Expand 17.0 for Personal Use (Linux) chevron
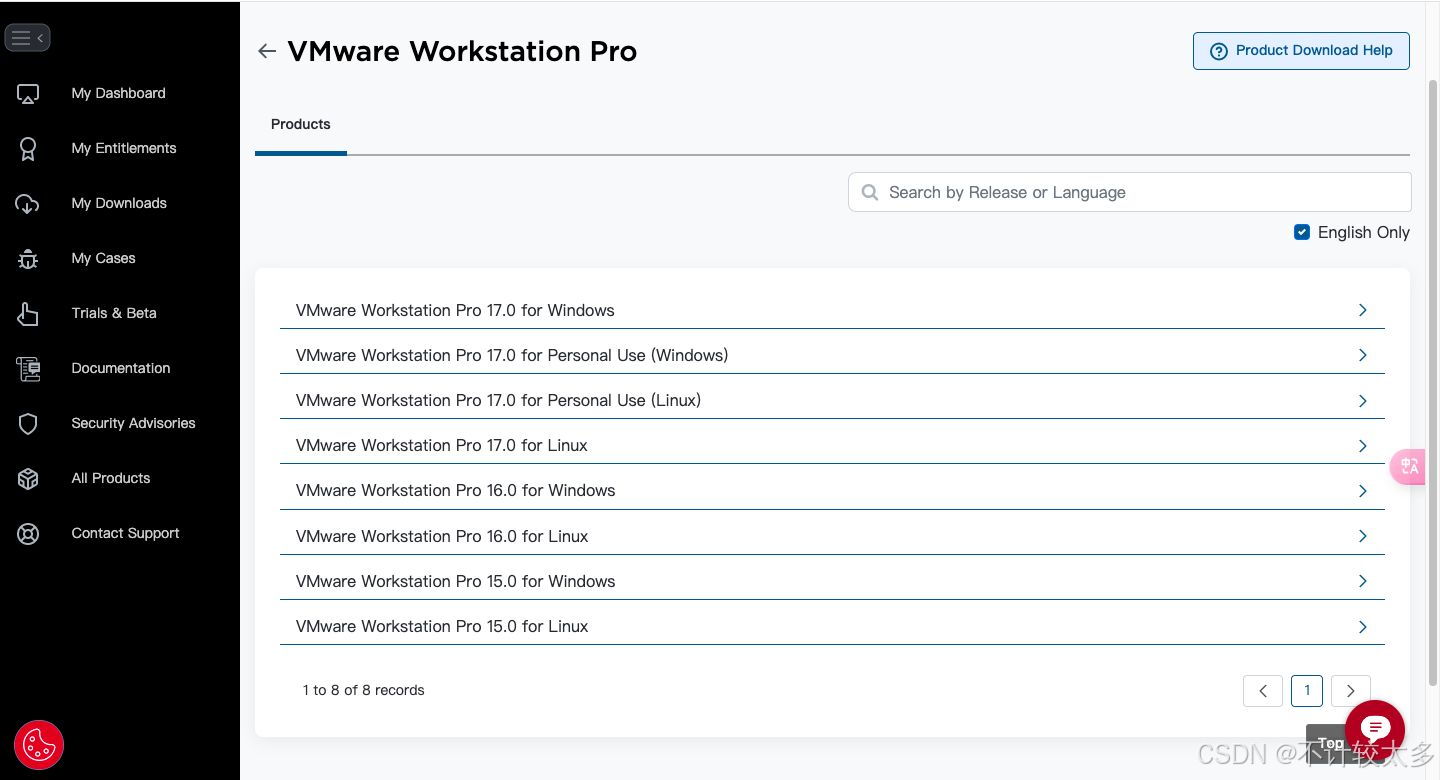Screen dimensions: 1440x780 pyautogui.click(x=1362, y=401)
